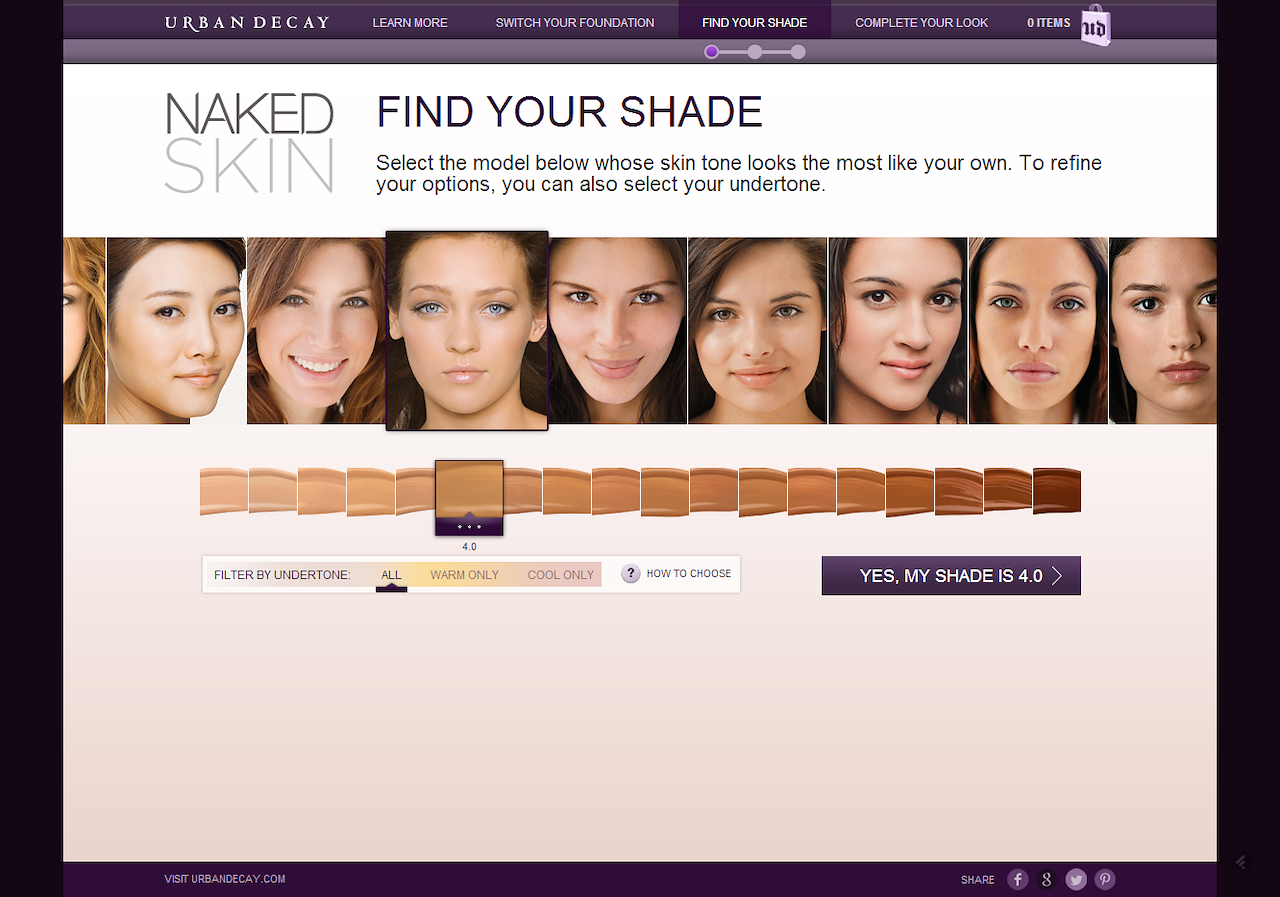Go to SWITCH YOUR FOUNDATION tab
Image resolution: width=1280 pixels, height=897 pixels.
point(575,22)
